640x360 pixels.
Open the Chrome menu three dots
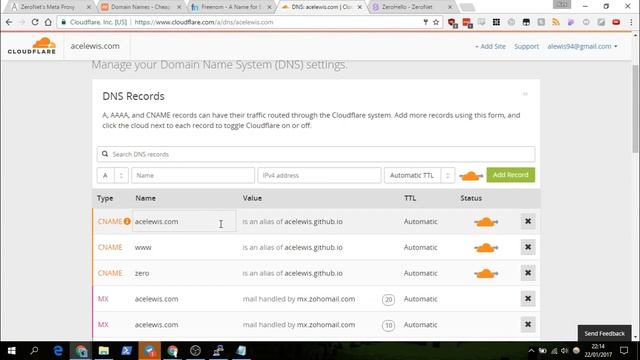tap(631, 22)
